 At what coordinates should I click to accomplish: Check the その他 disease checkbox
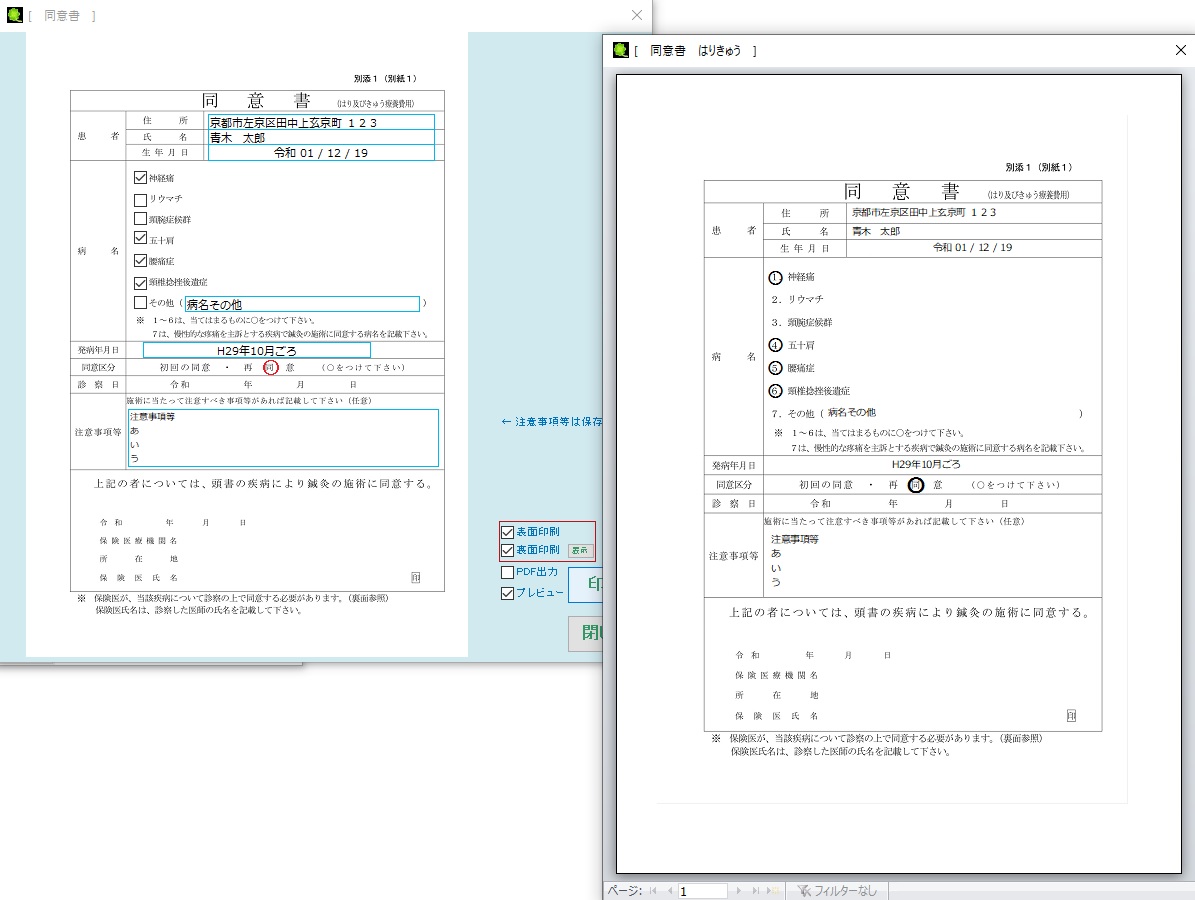(140, 303)
